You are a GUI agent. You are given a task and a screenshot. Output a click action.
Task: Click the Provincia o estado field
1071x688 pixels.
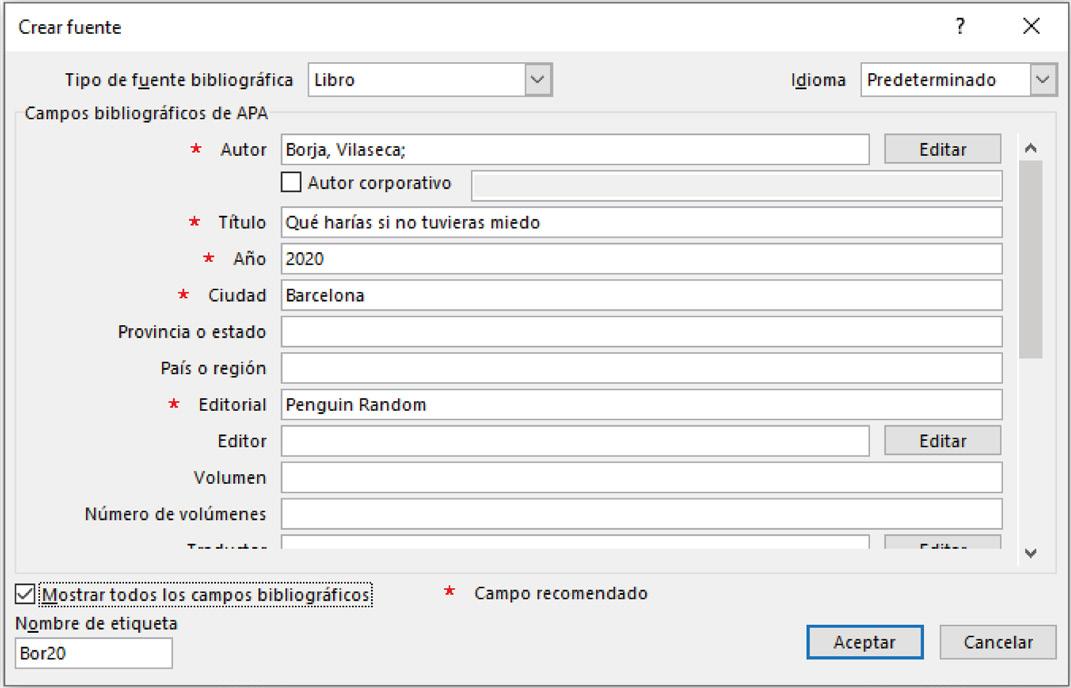pyautogui.click(x=641, y=331)
